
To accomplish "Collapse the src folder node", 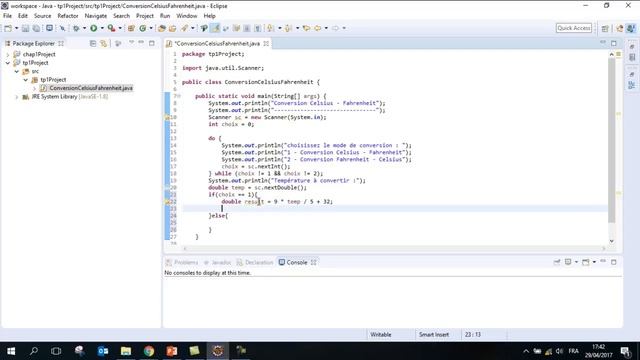I will [17, 71].
